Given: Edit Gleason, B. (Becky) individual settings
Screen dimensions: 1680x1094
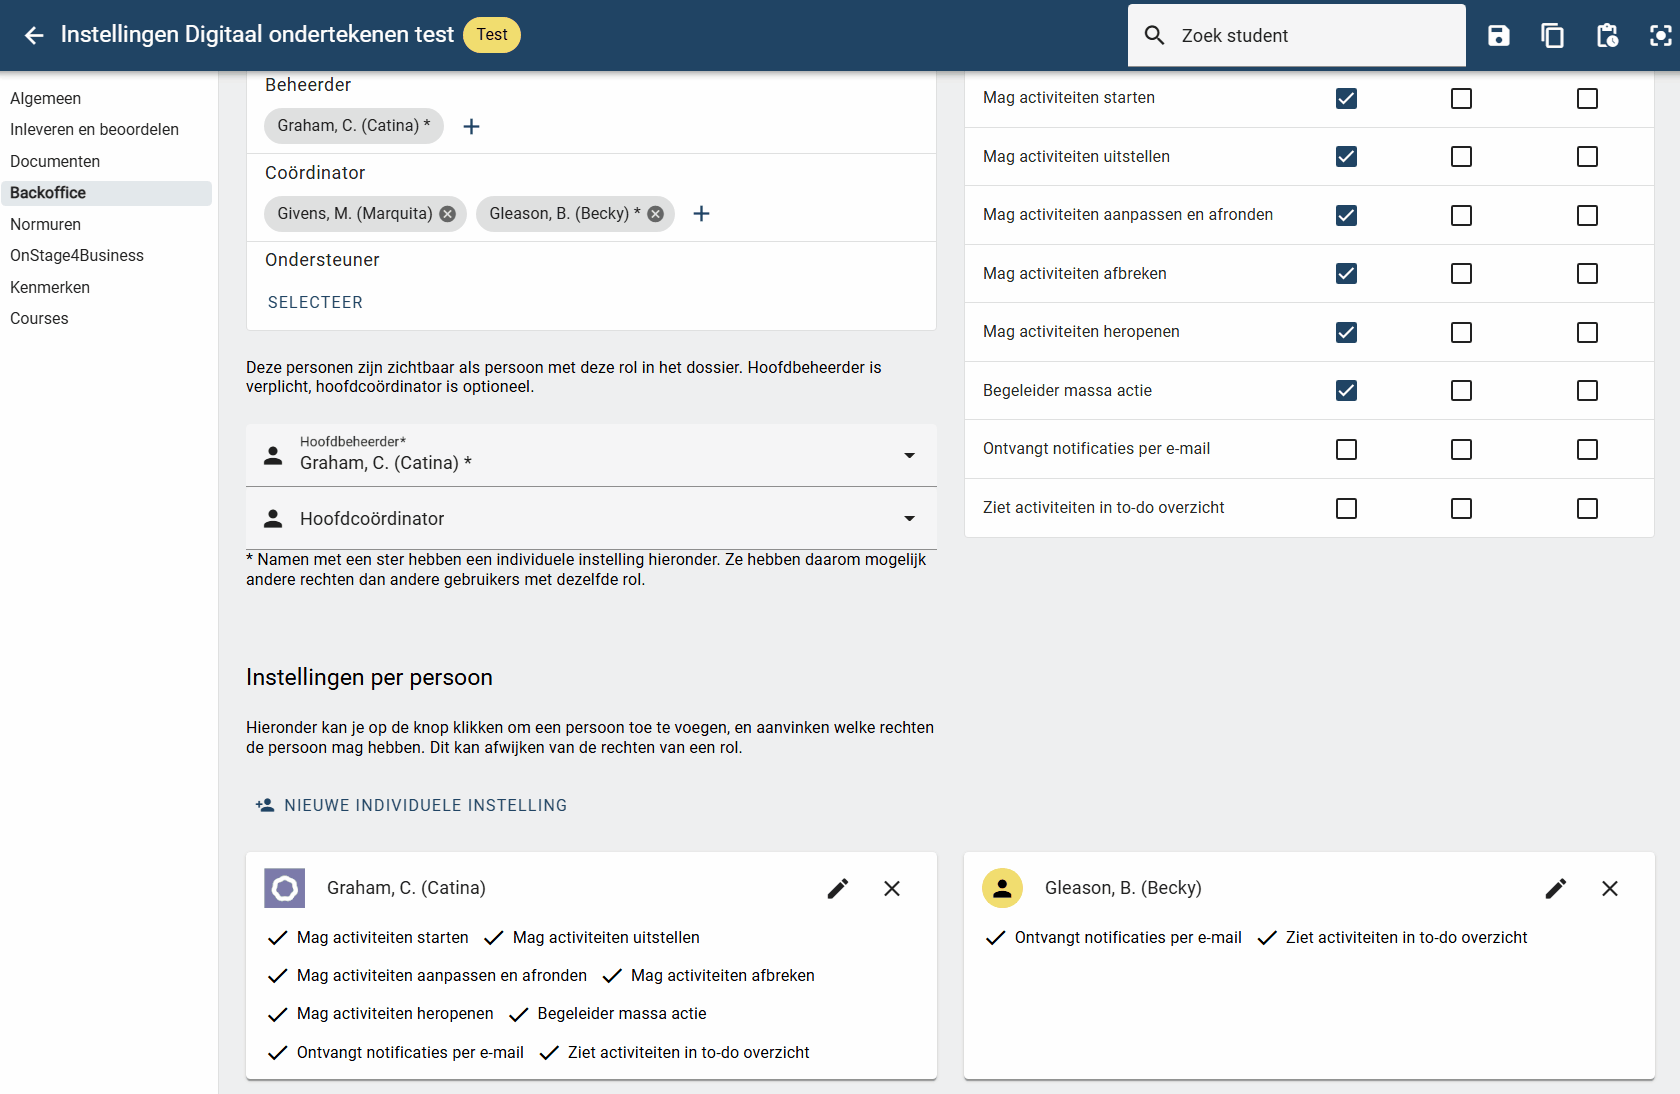Looking at the screenshot, I should coord(1556,888).
